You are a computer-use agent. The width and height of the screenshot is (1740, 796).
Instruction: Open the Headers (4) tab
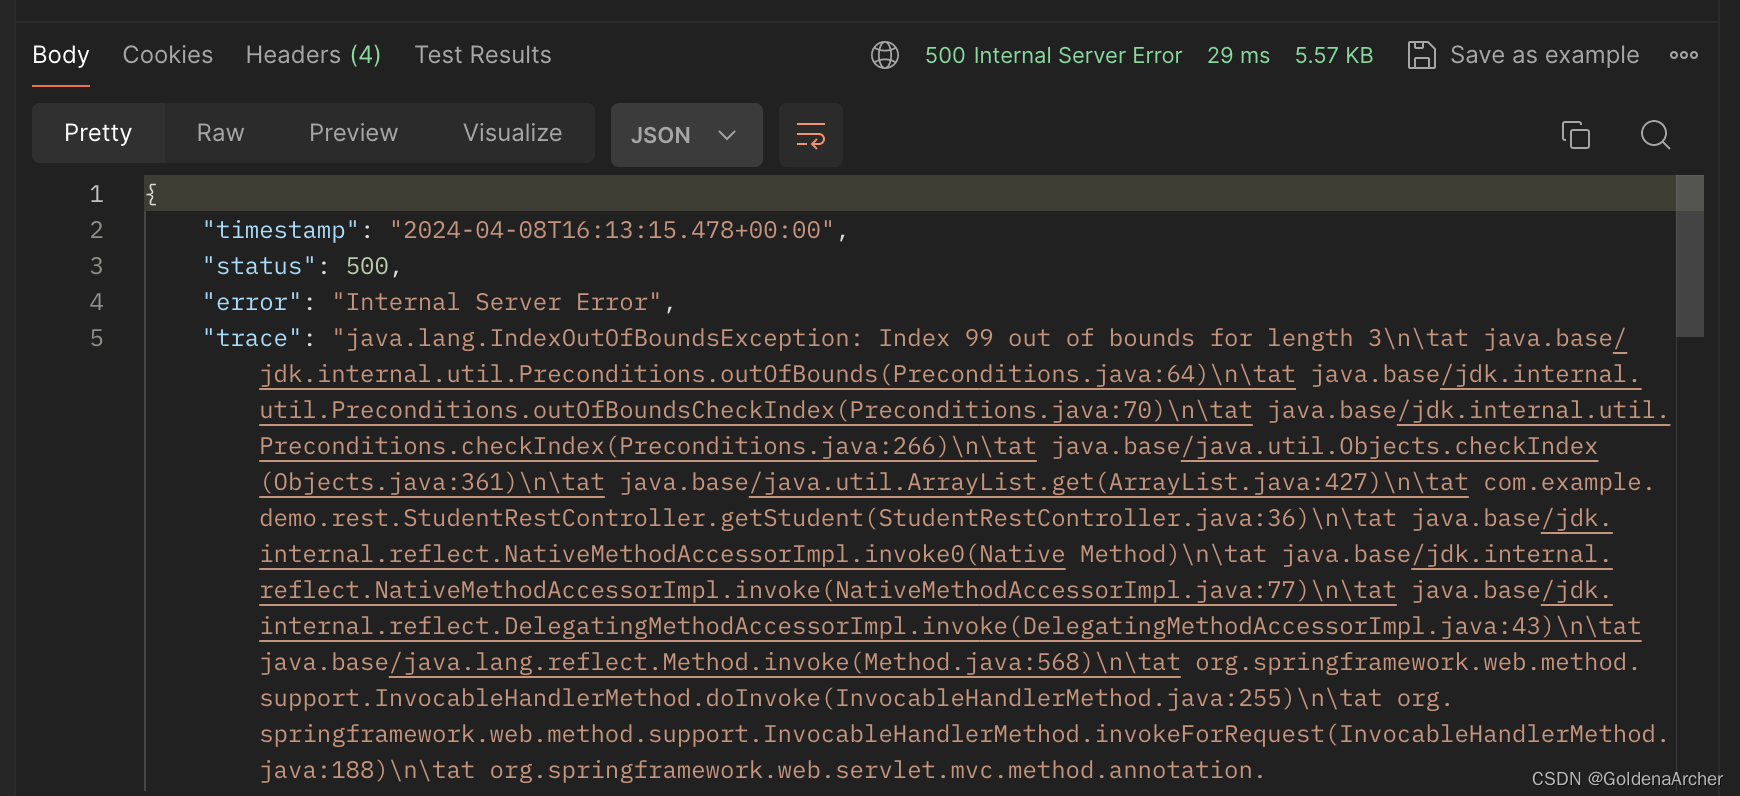click(313, 55)
